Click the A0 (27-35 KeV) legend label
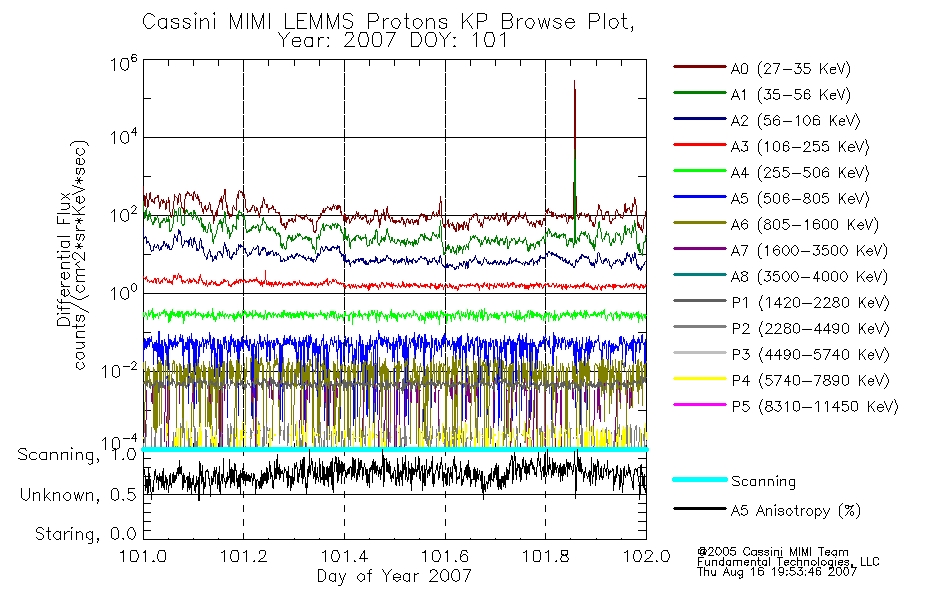Screen dimensions: 950x600 tap(790, 69)
